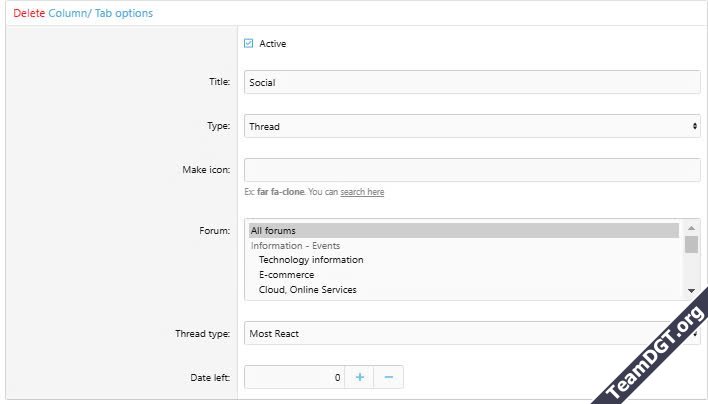Select 'Cloud, Online Services' forum
Viewport: 708px width, 404px height.
(x=307, y=290)
